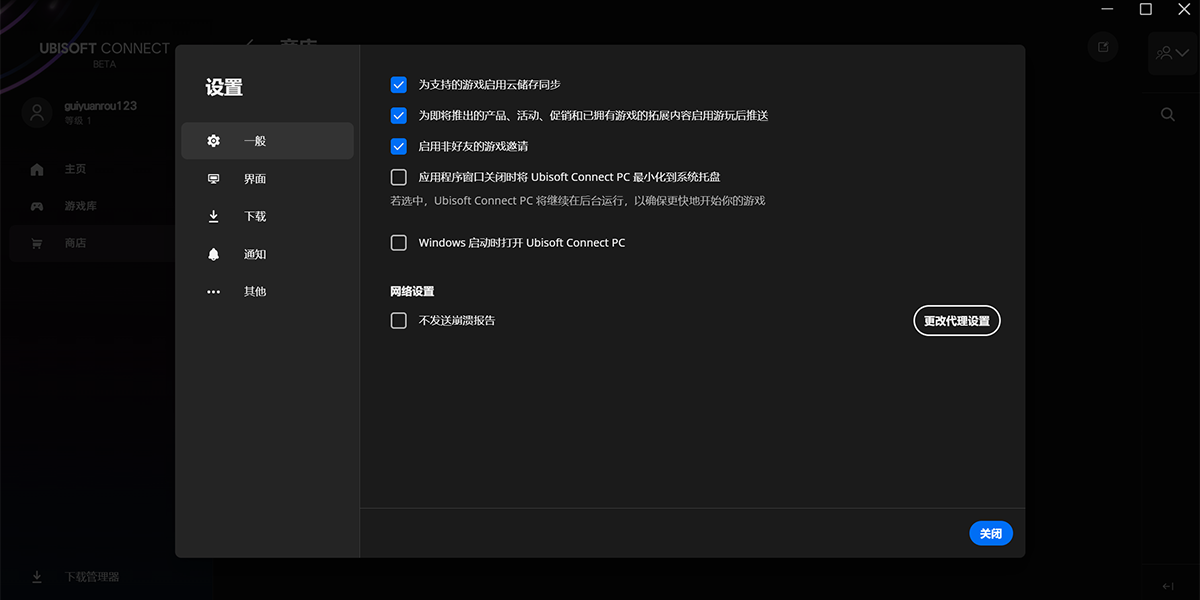Uncheck 为支持的游戏启用云储存同步 checkbox
This screenshot has height=600, width=1200.
[x=399, y=85]
